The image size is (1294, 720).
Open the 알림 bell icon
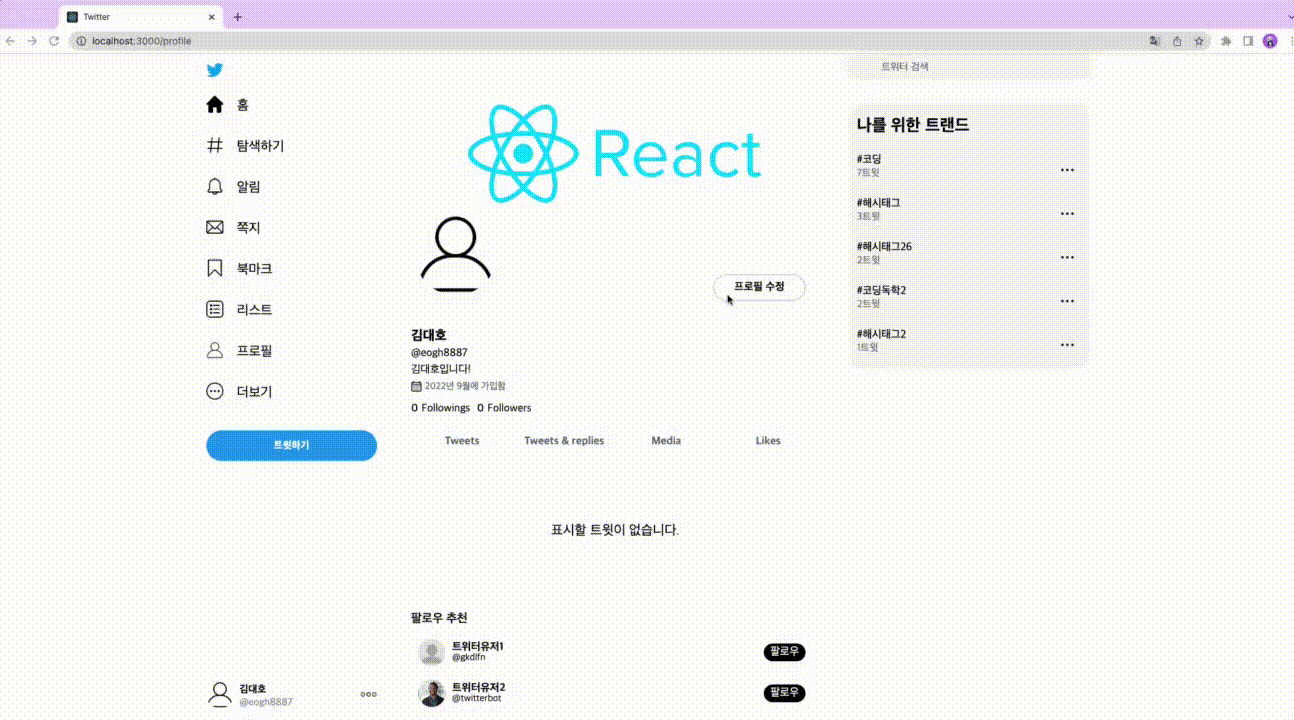214,187
